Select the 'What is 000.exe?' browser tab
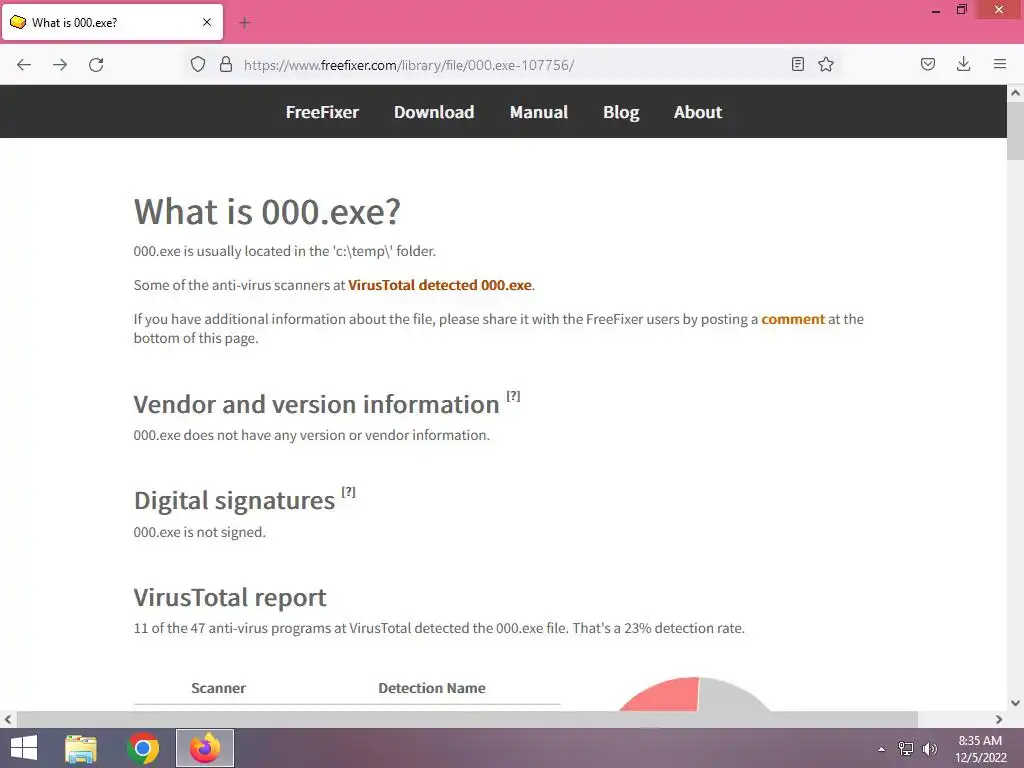This screenshot has height=768, width=1024. click(x=112, y=22)
